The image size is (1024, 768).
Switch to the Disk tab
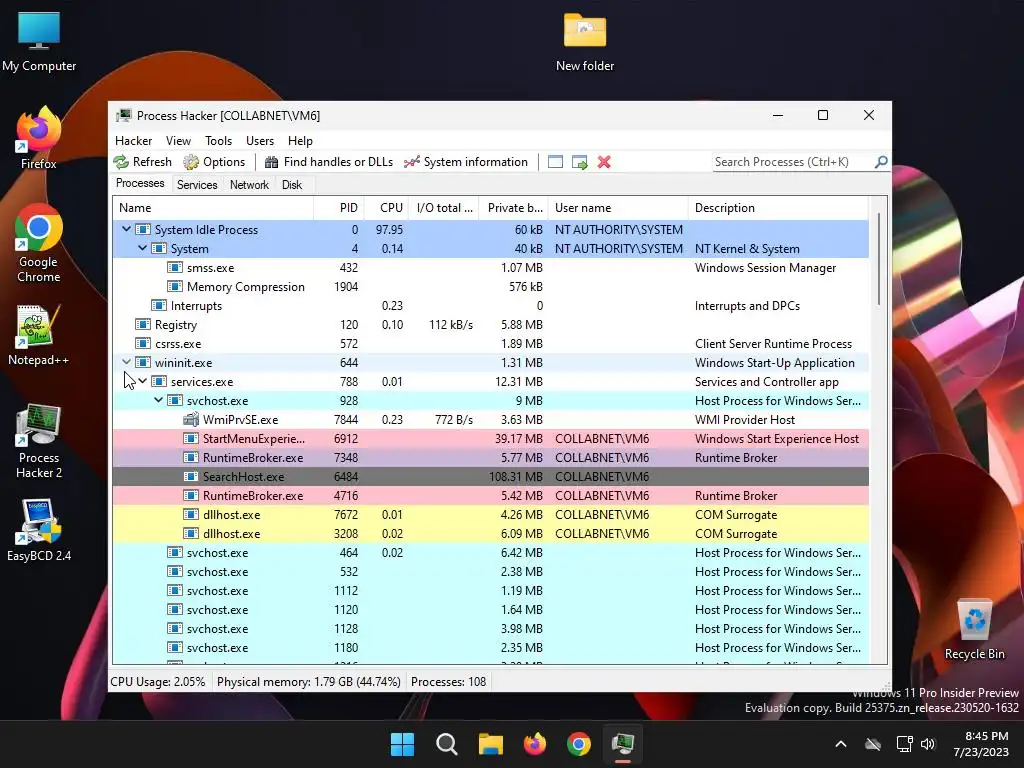tap(292, 185)
